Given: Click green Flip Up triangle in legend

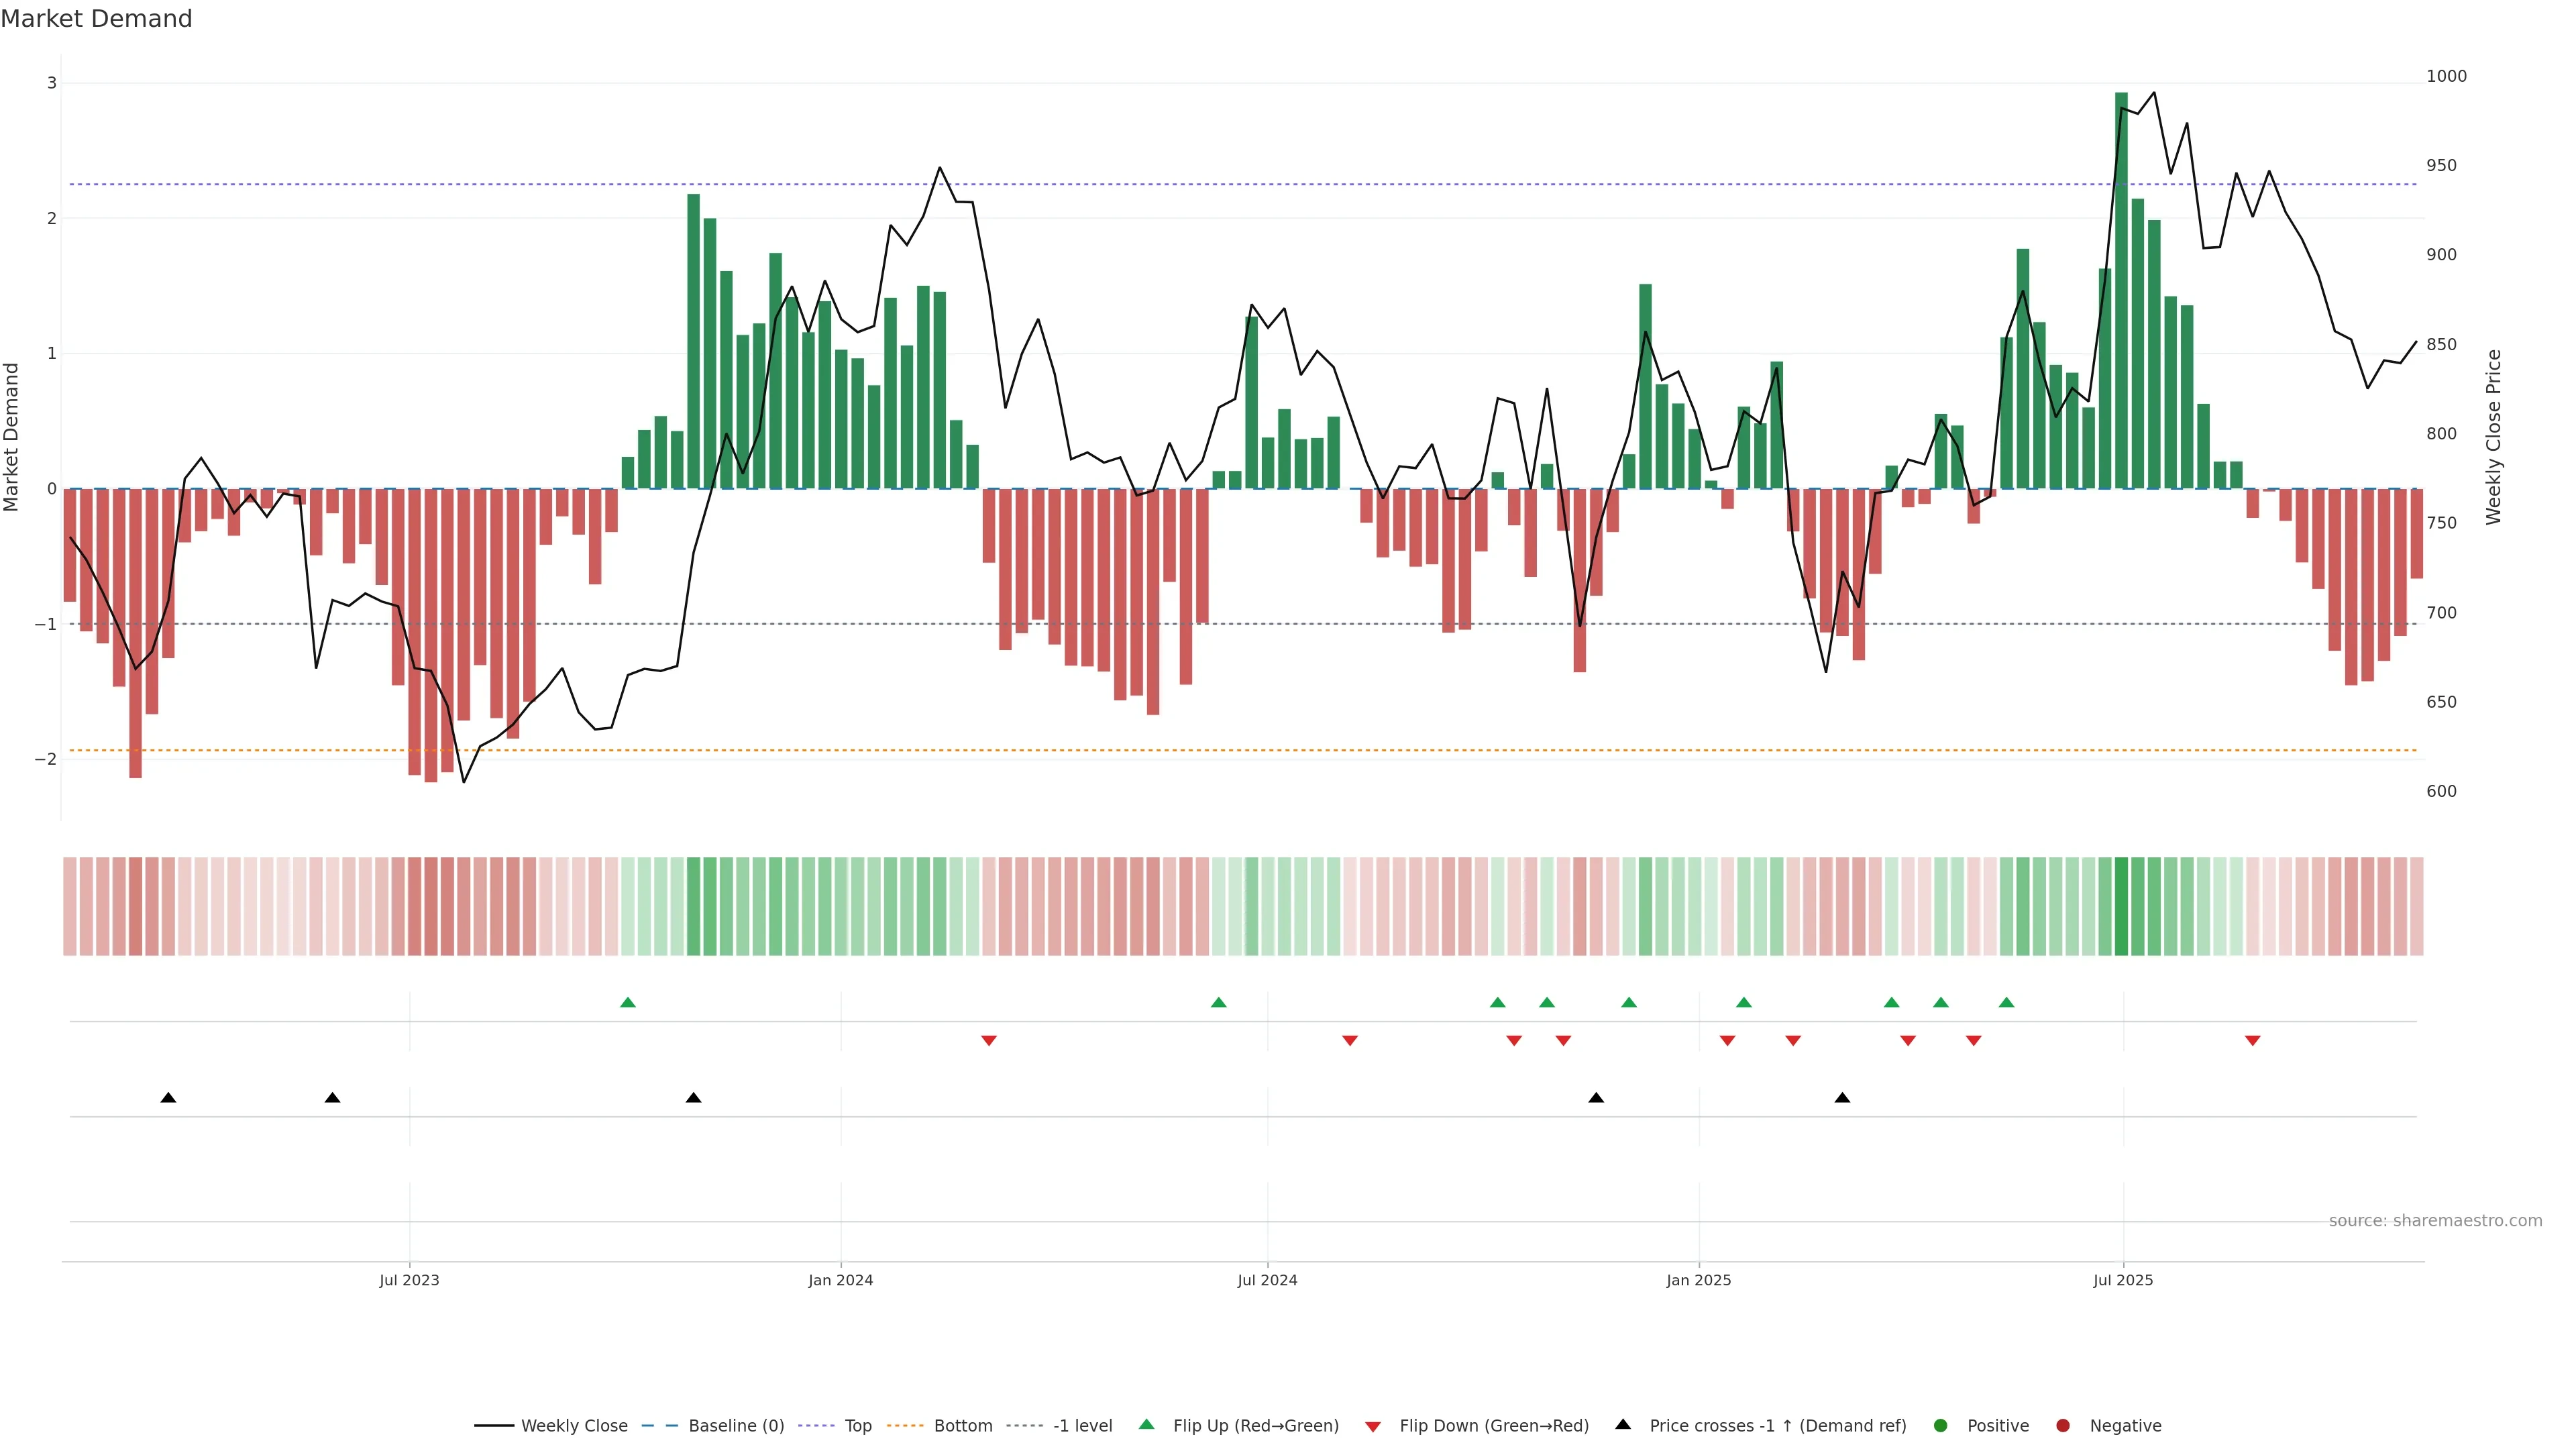Looking at the screenshot, I should (x=1147, y=1425).
